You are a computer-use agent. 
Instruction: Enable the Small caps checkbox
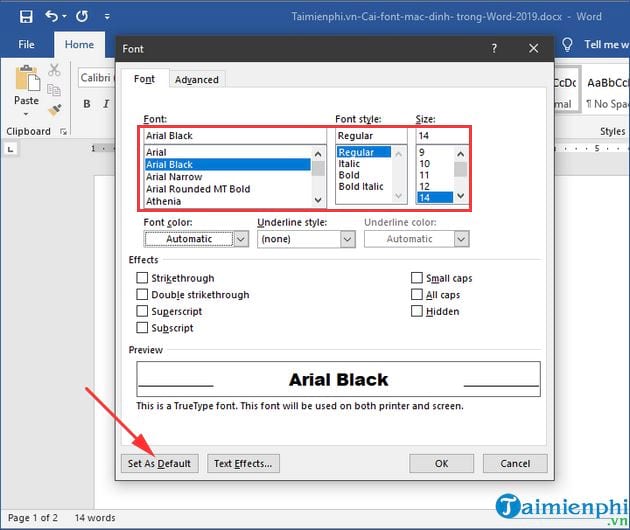(x=417, y=278)
